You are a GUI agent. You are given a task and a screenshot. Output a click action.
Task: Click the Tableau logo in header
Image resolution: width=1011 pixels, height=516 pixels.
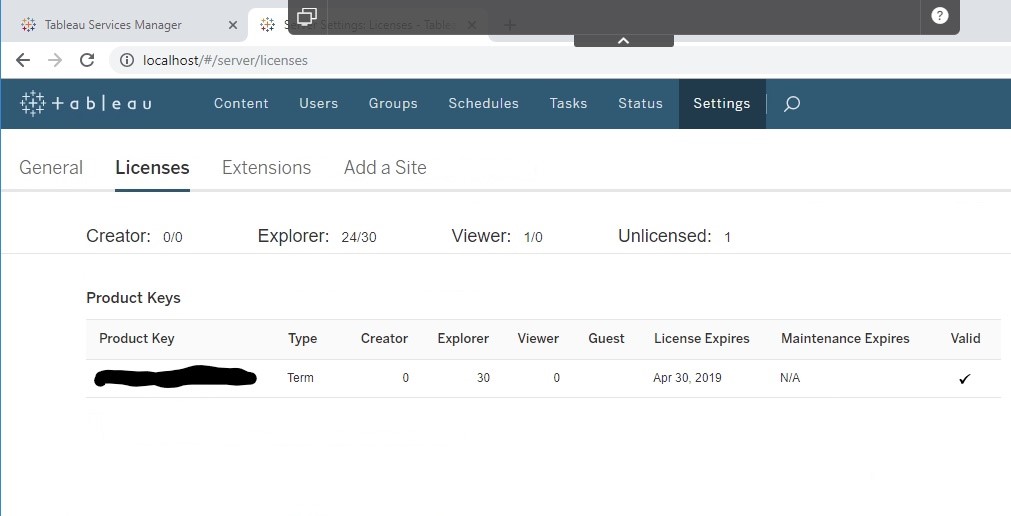pyautogui.click(x=86, y=103)
